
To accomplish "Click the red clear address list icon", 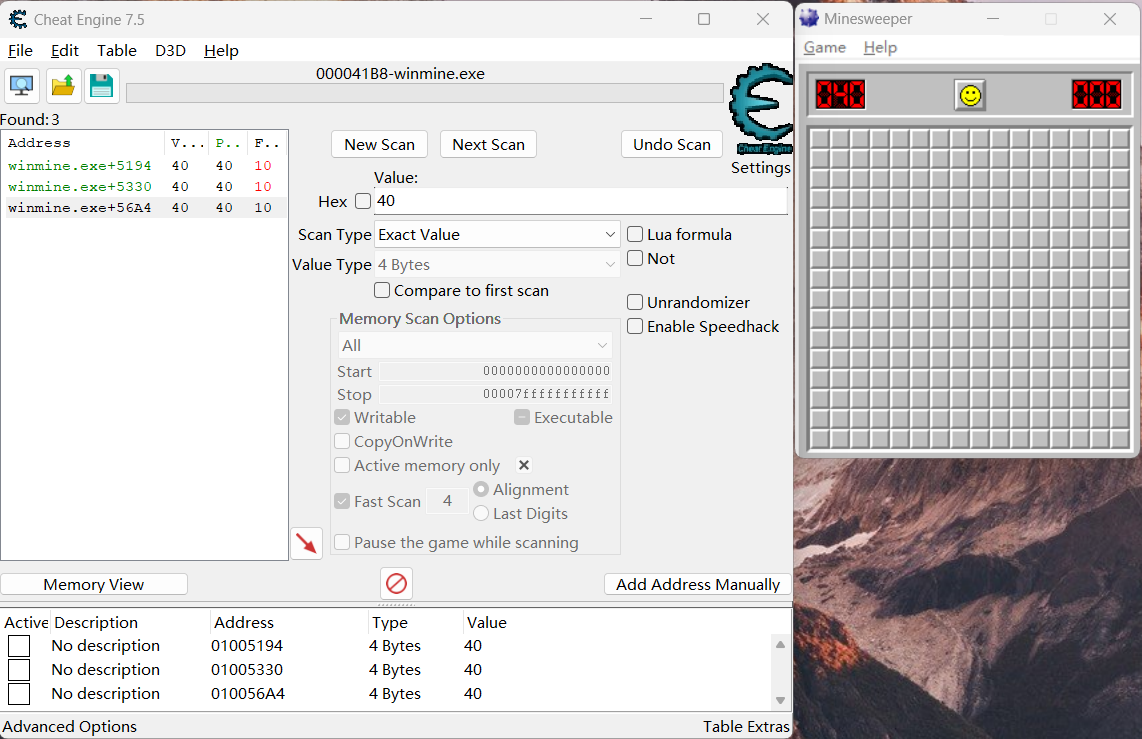I will pos(396,583).
